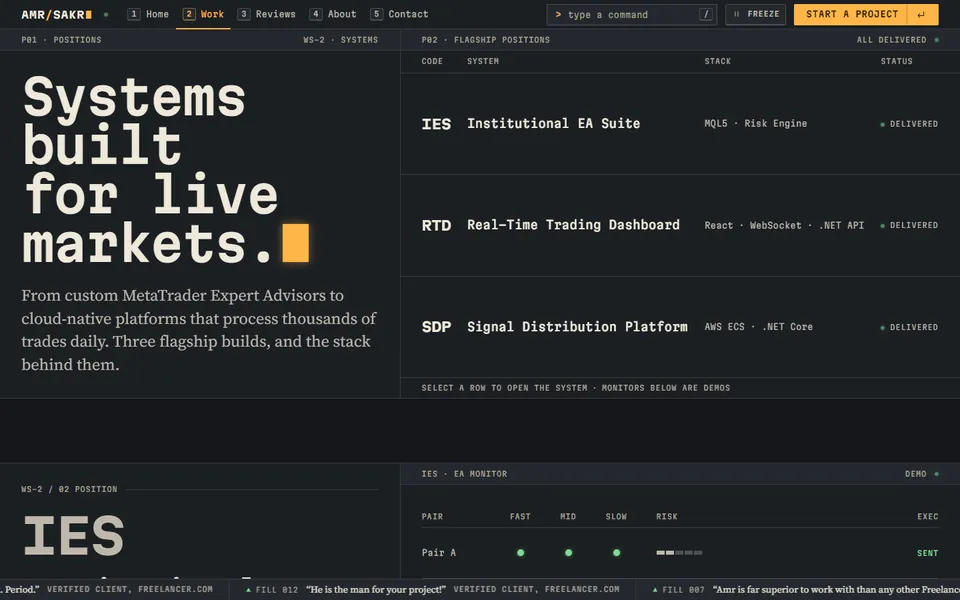Click the 'P01 · POSITIONS' label
The image size is (960, 600).
click(x=61, y=40)
